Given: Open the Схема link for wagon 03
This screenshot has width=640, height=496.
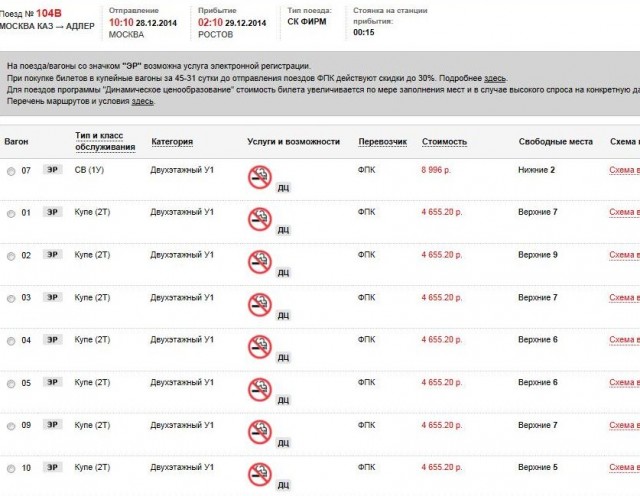Looking at the screenshot, I should click(623, 298).
